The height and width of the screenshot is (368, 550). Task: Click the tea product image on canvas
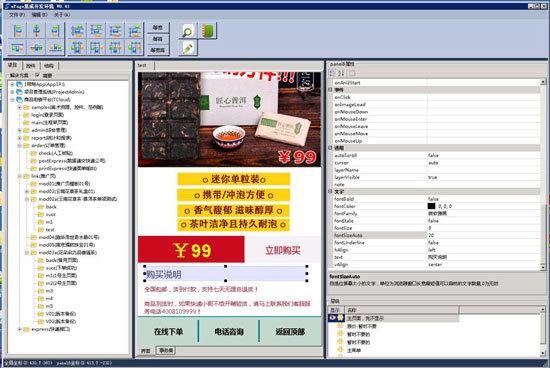click(229, 119)
